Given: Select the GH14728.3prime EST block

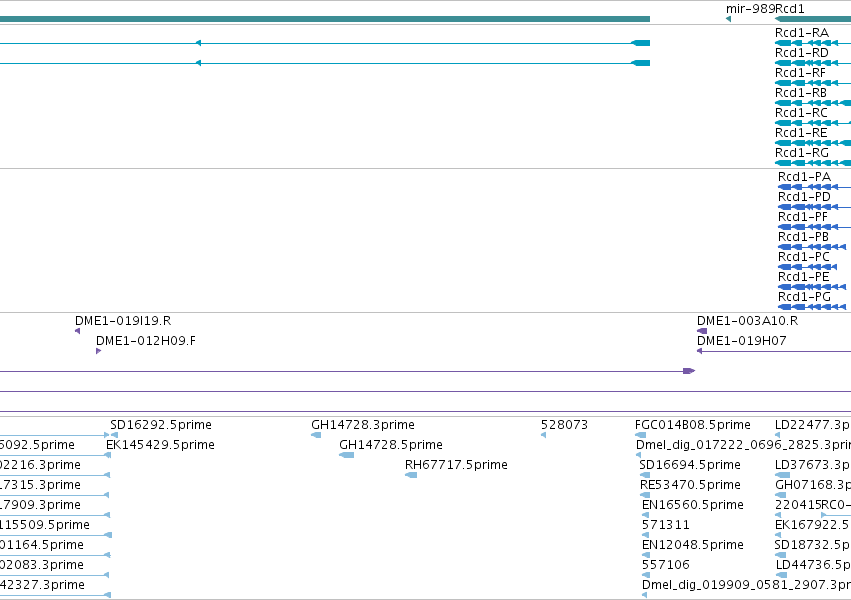Looking at the screenshot, I should coord(316,435).
